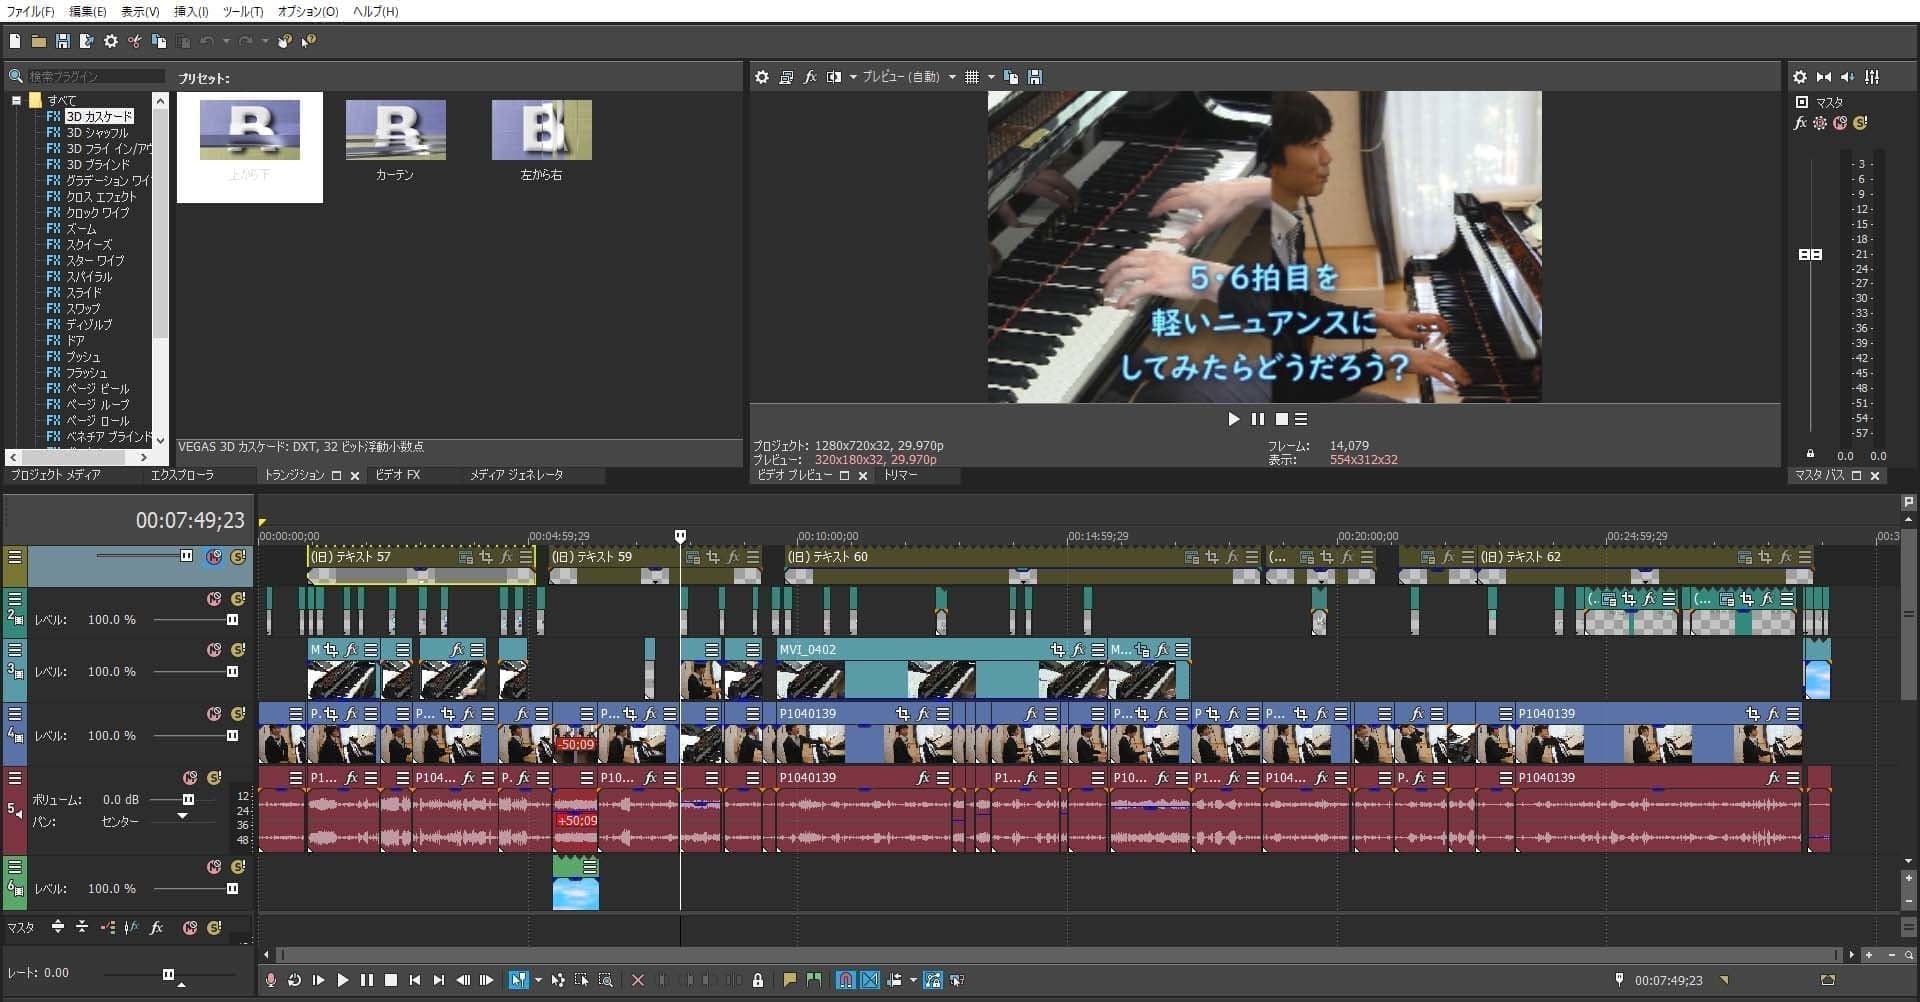Mute audio track 5 (red track)

pos(190,778)
